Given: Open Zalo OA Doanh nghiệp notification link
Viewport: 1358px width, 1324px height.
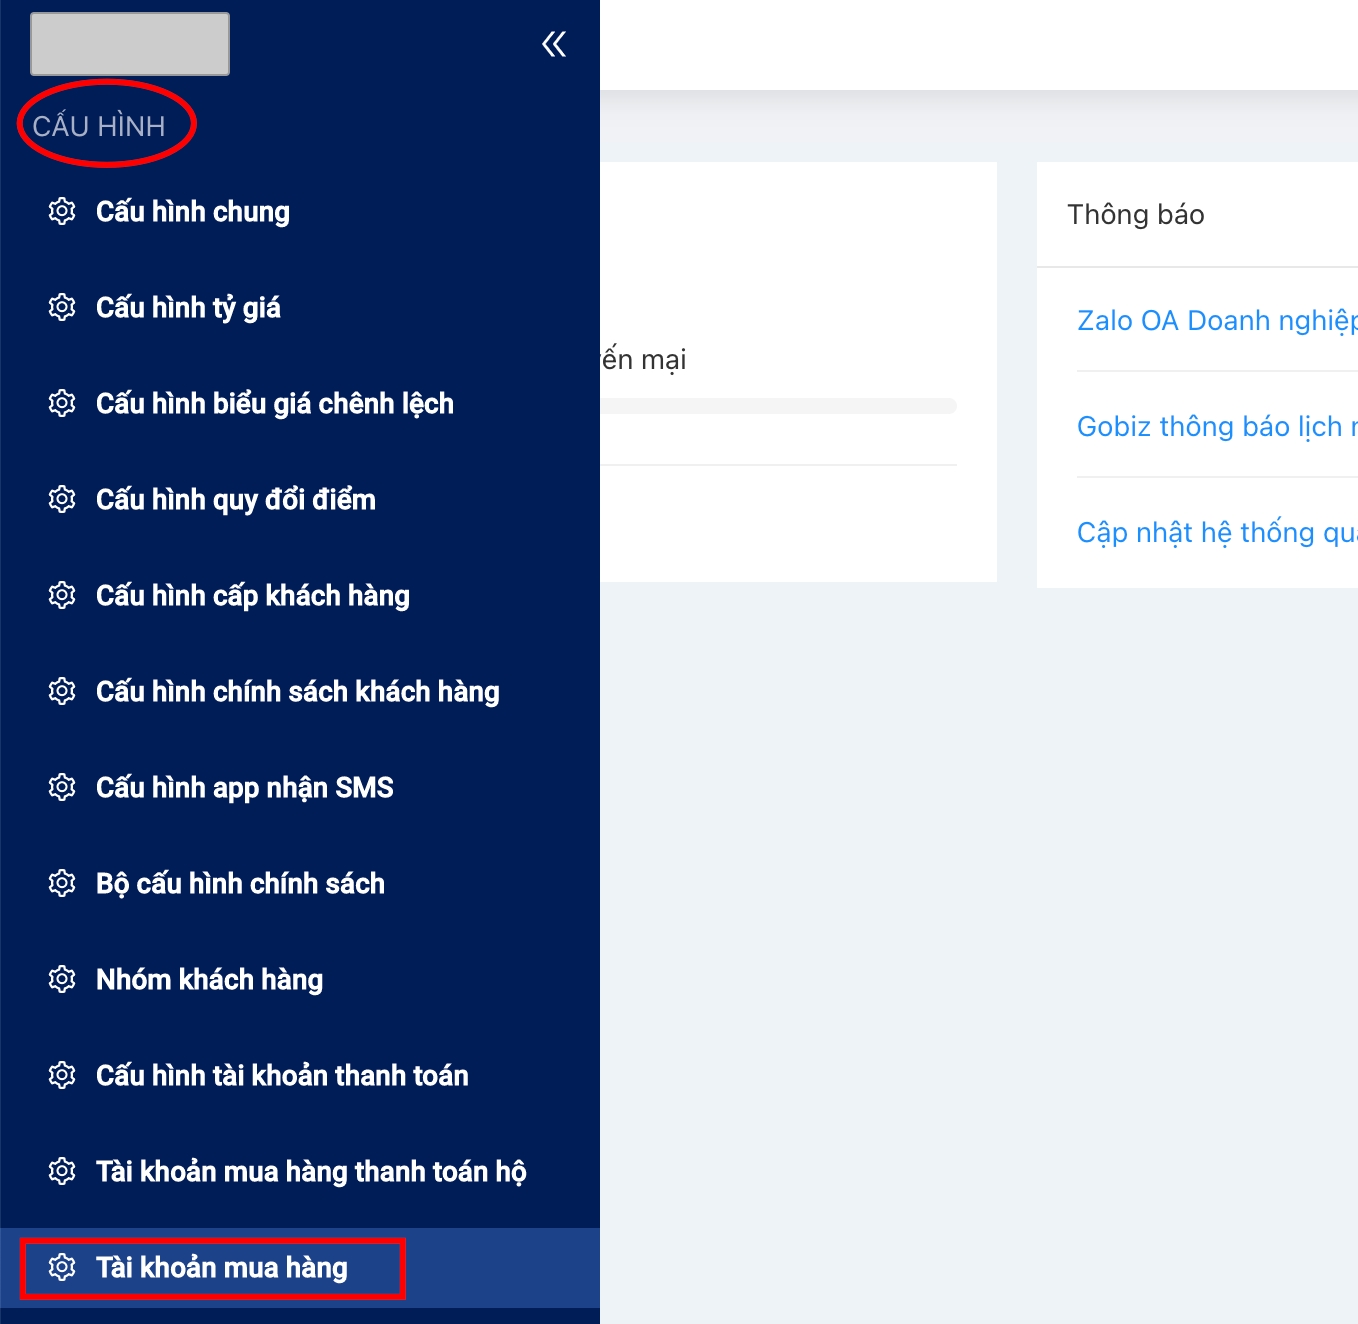Looking at the screenshot, I should pyautogui.click(x=1216, y=321).
